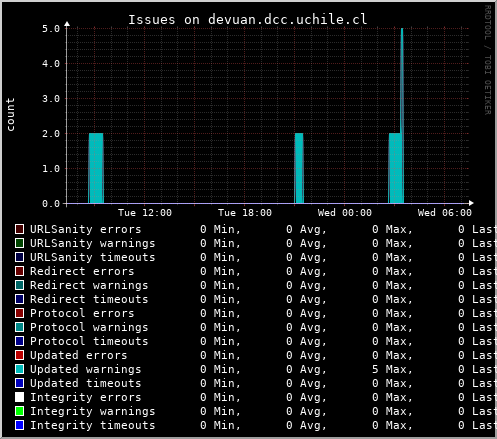Click the Redirect timeouts legend label
497x439 pixels.
(89, 299)
